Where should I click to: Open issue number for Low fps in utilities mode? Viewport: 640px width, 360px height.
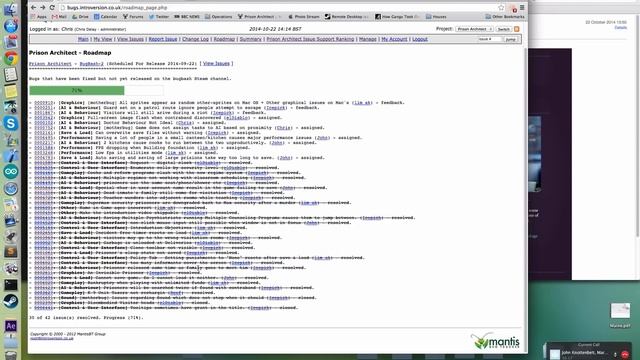click(44, 153)
